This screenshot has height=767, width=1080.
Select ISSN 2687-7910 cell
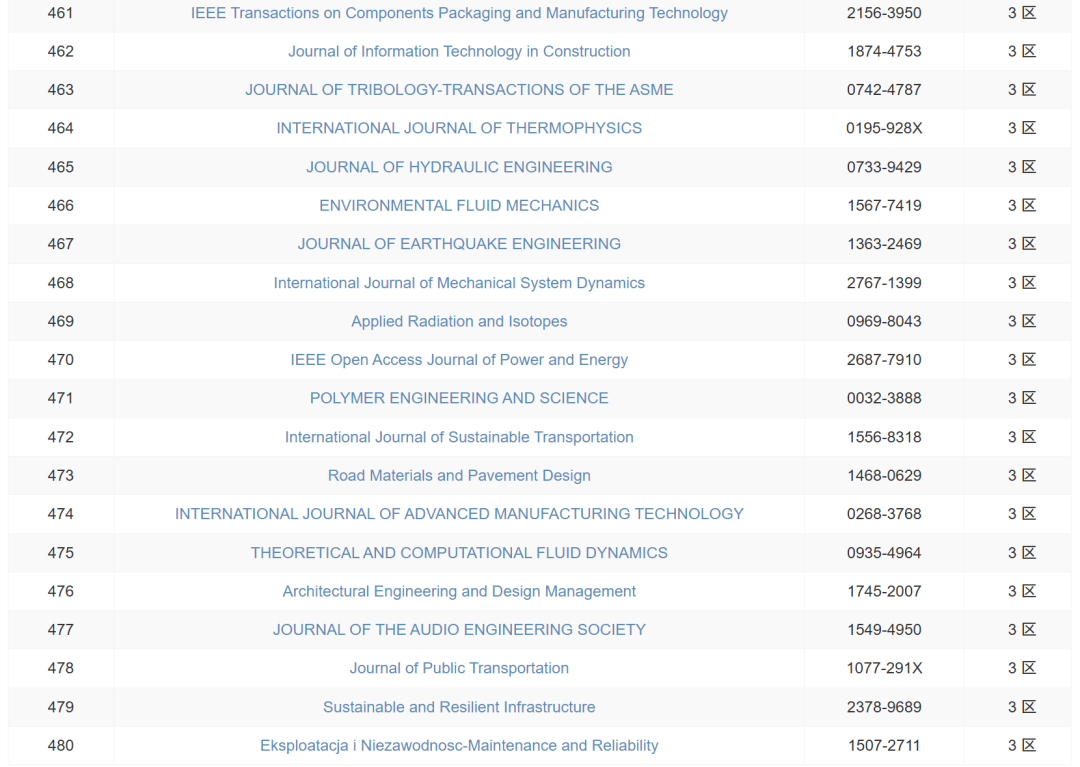(884, 360)
